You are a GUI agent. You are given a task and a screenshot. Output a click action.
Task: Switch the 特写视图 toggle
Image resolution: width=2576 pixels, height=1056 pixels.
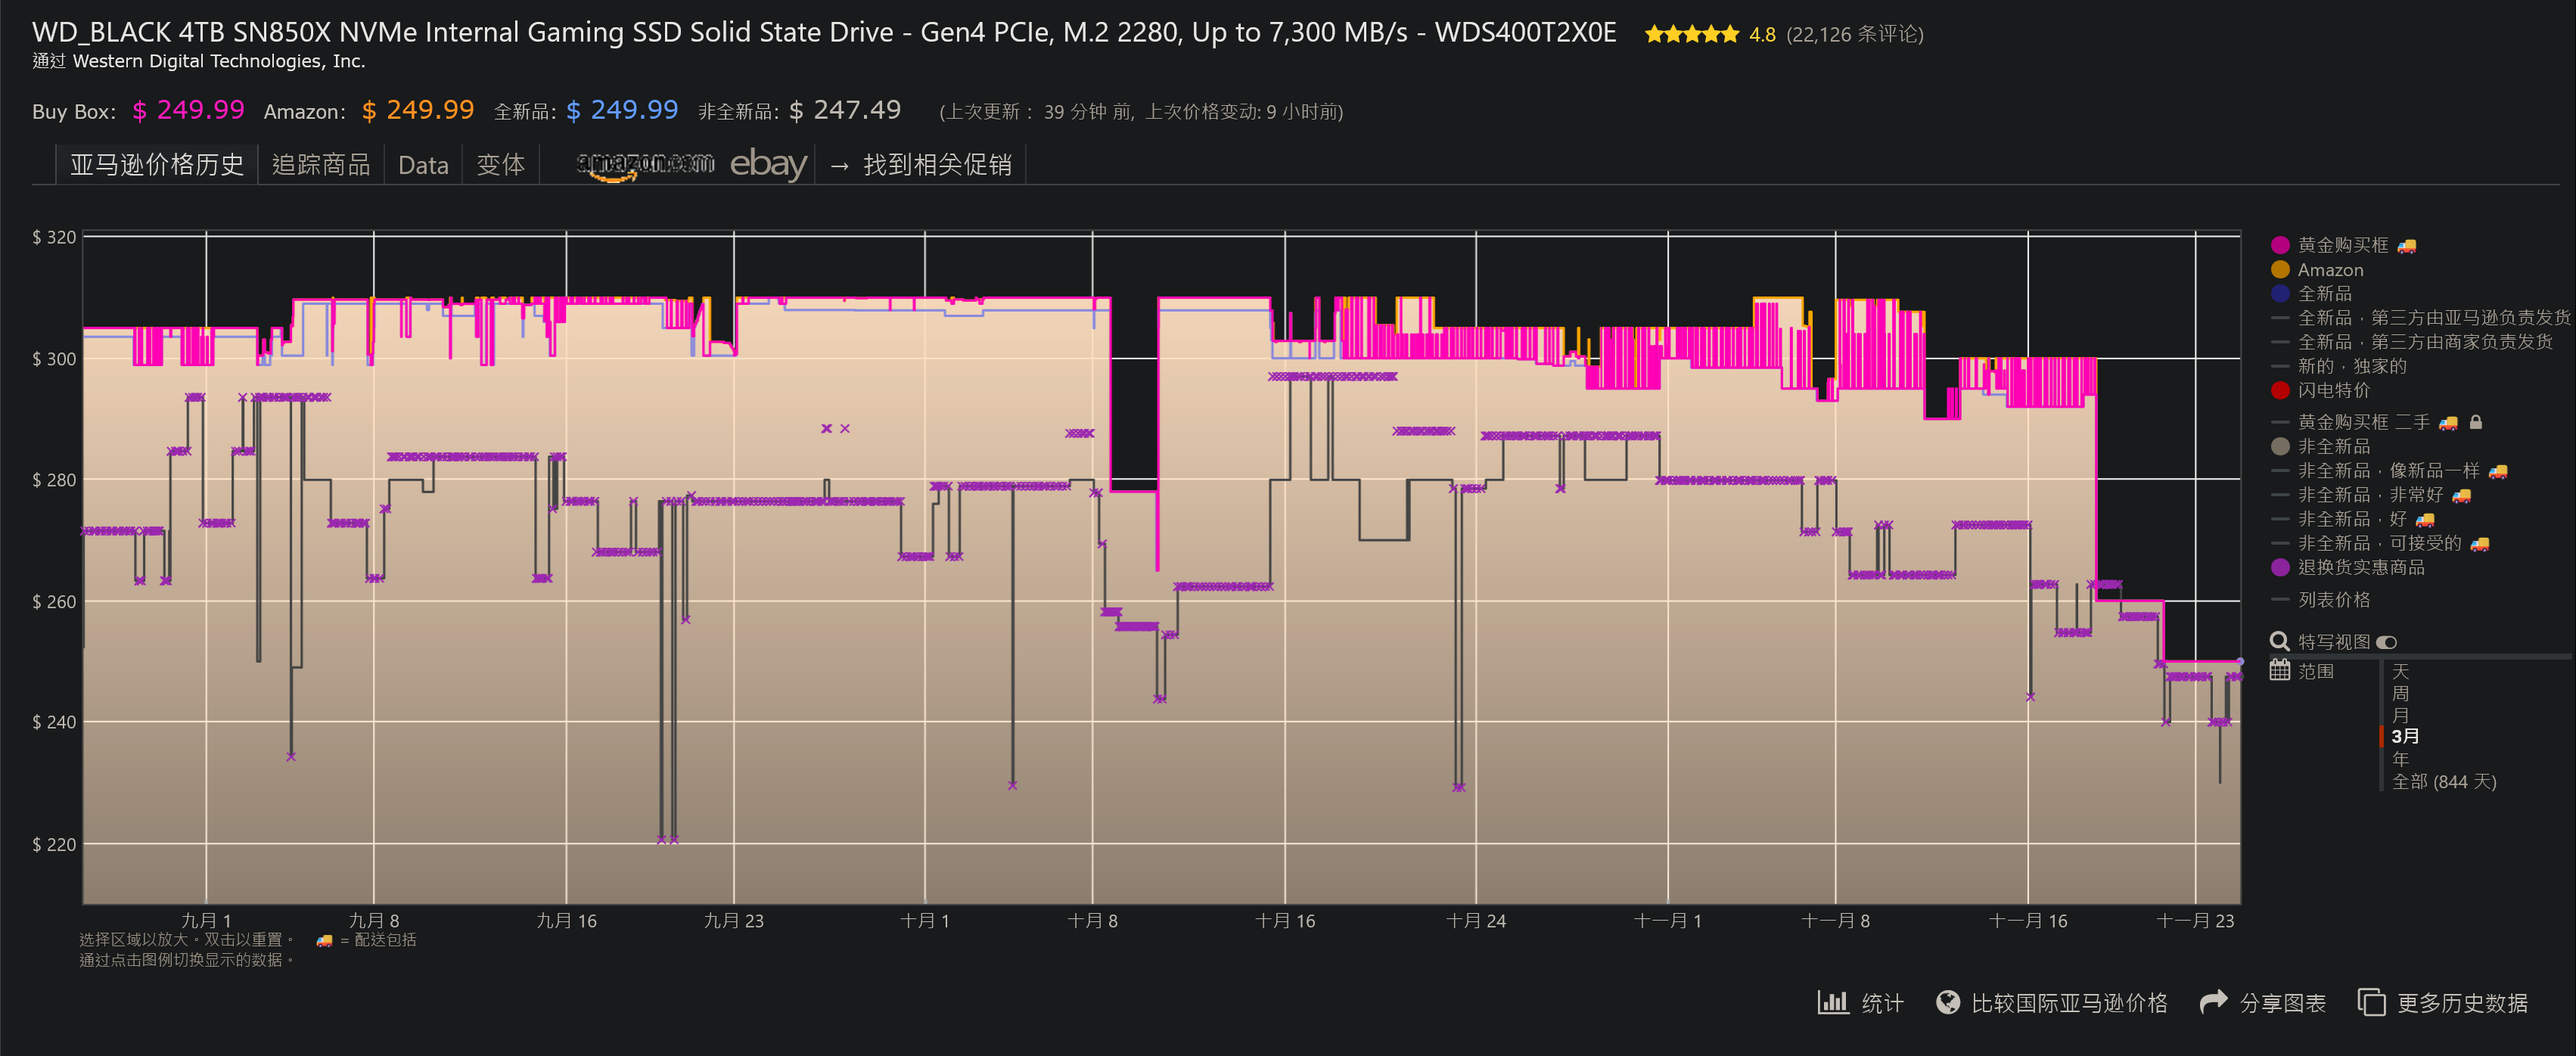pos(2387,643)
